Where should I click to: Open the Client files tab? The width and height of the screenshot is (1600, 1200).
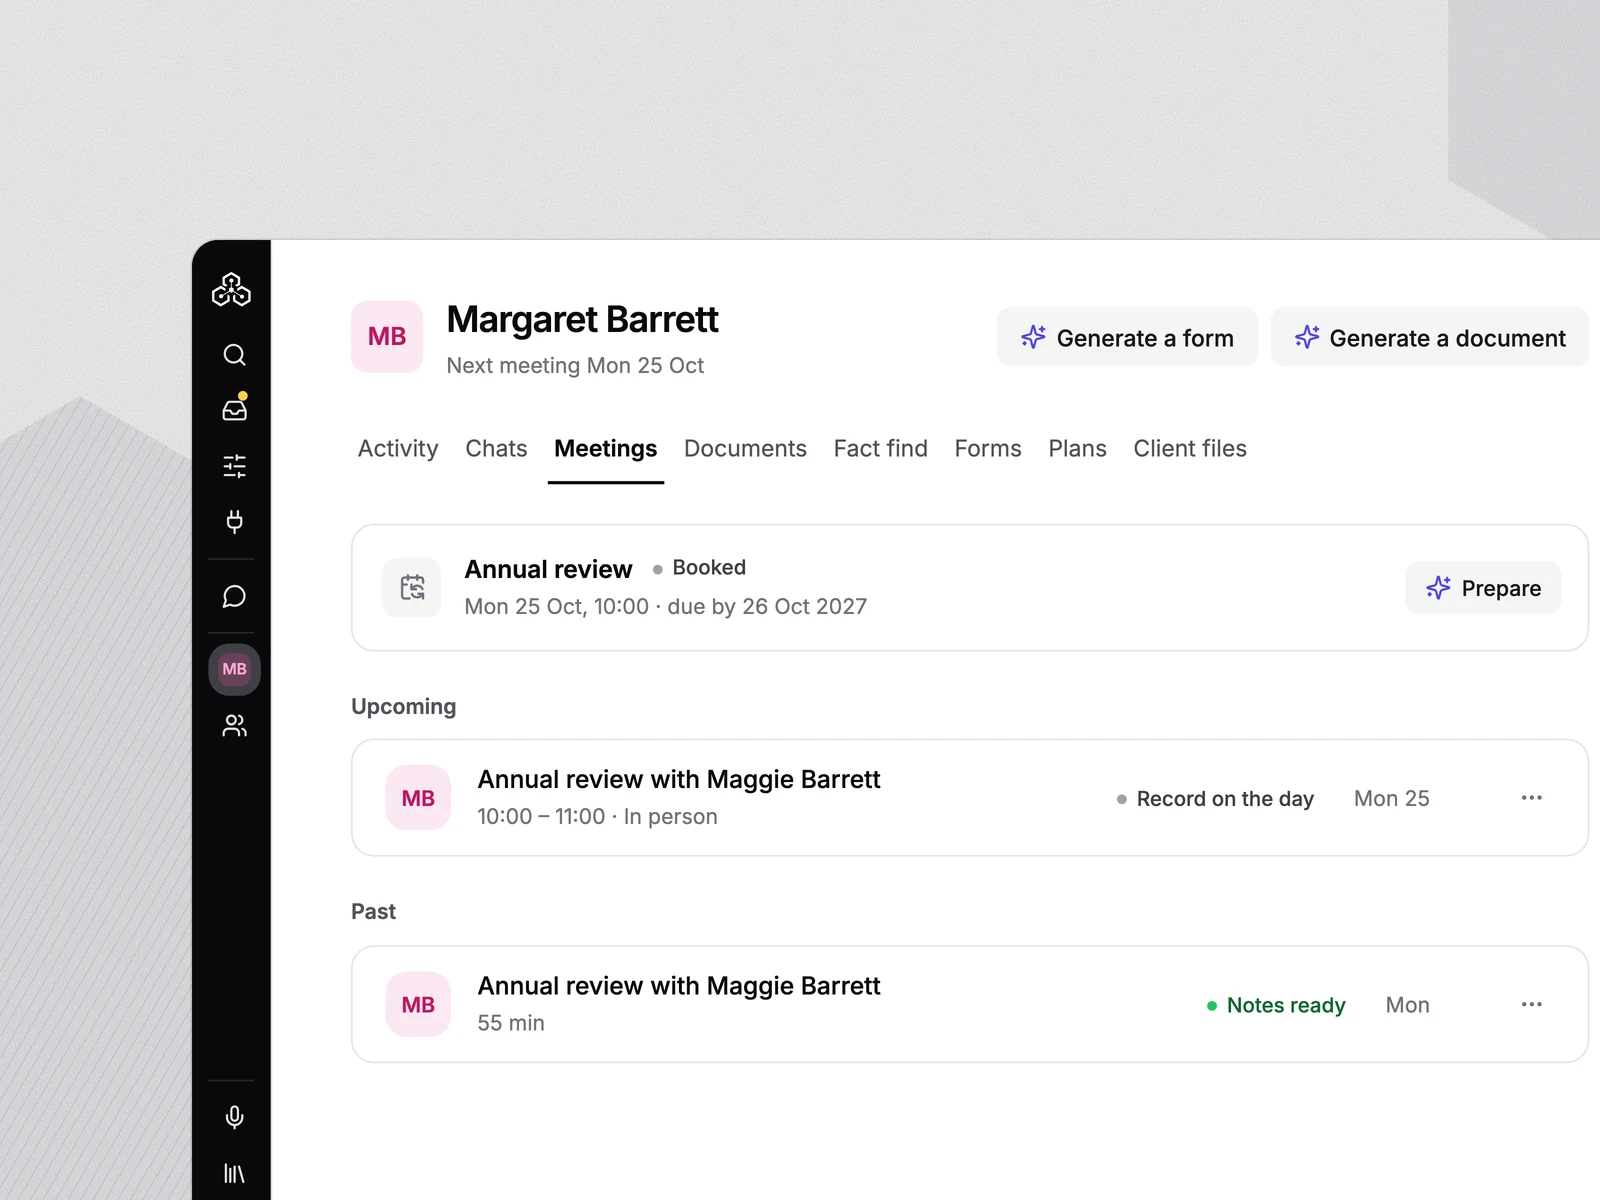click(1190, 449)
